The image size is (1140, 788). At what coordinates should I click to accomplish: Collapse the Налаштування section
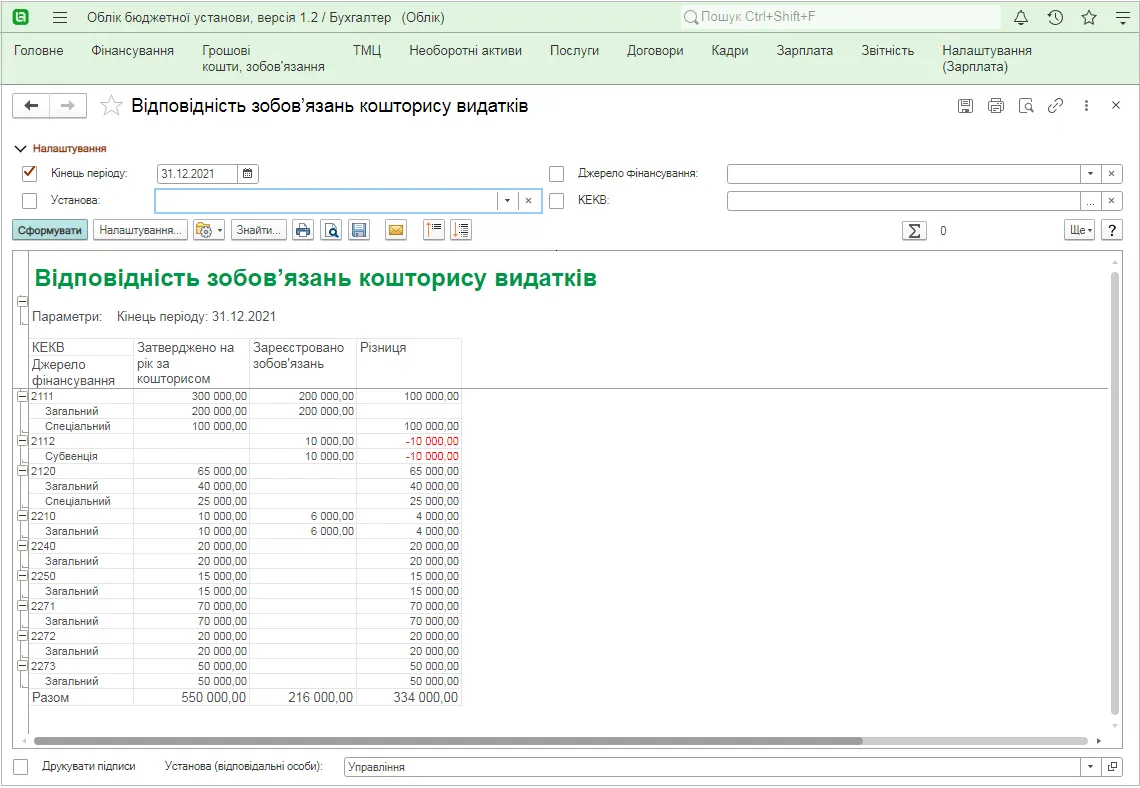[x=61, y=148]
